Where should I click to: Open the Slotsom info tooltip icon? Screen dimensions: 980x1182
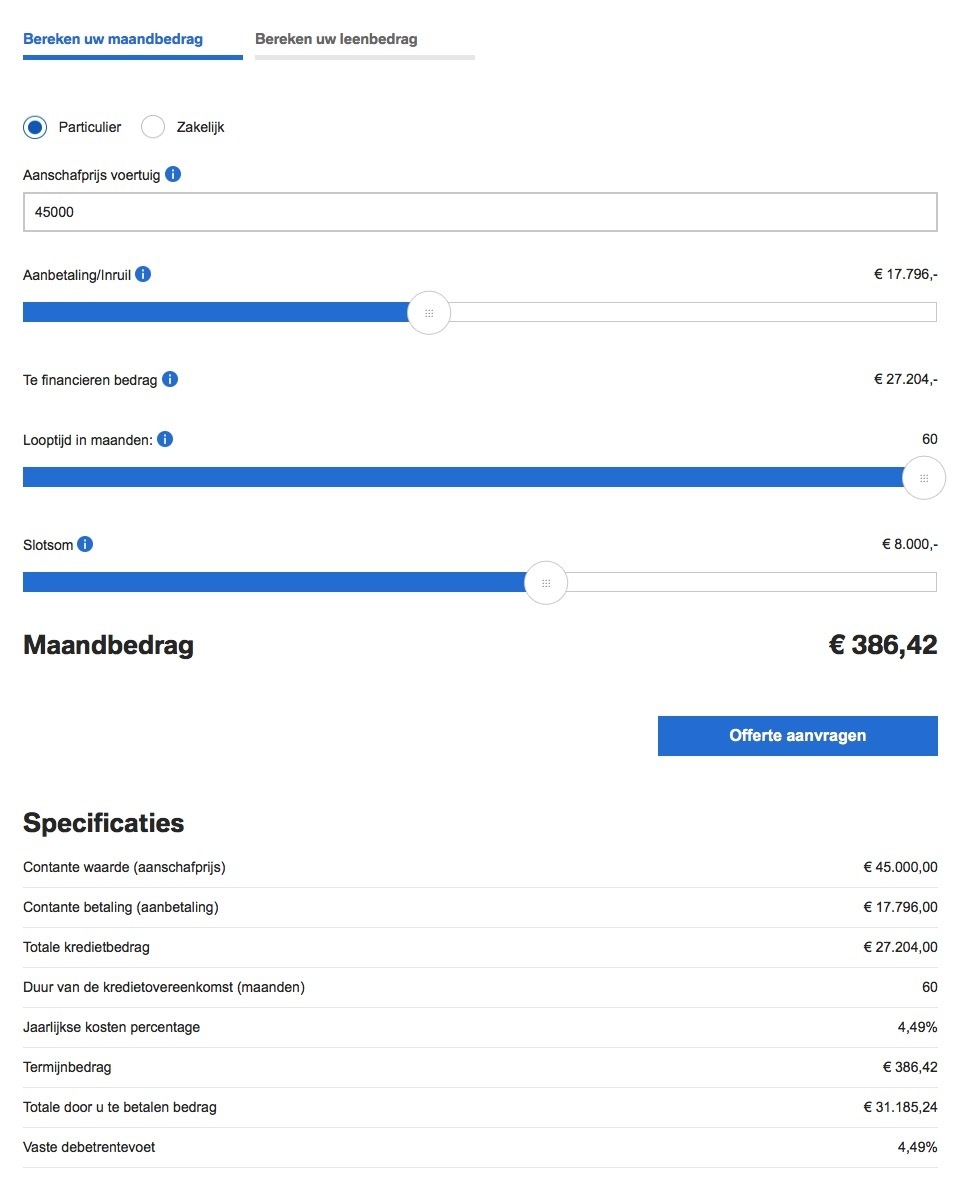pos(85,545)
